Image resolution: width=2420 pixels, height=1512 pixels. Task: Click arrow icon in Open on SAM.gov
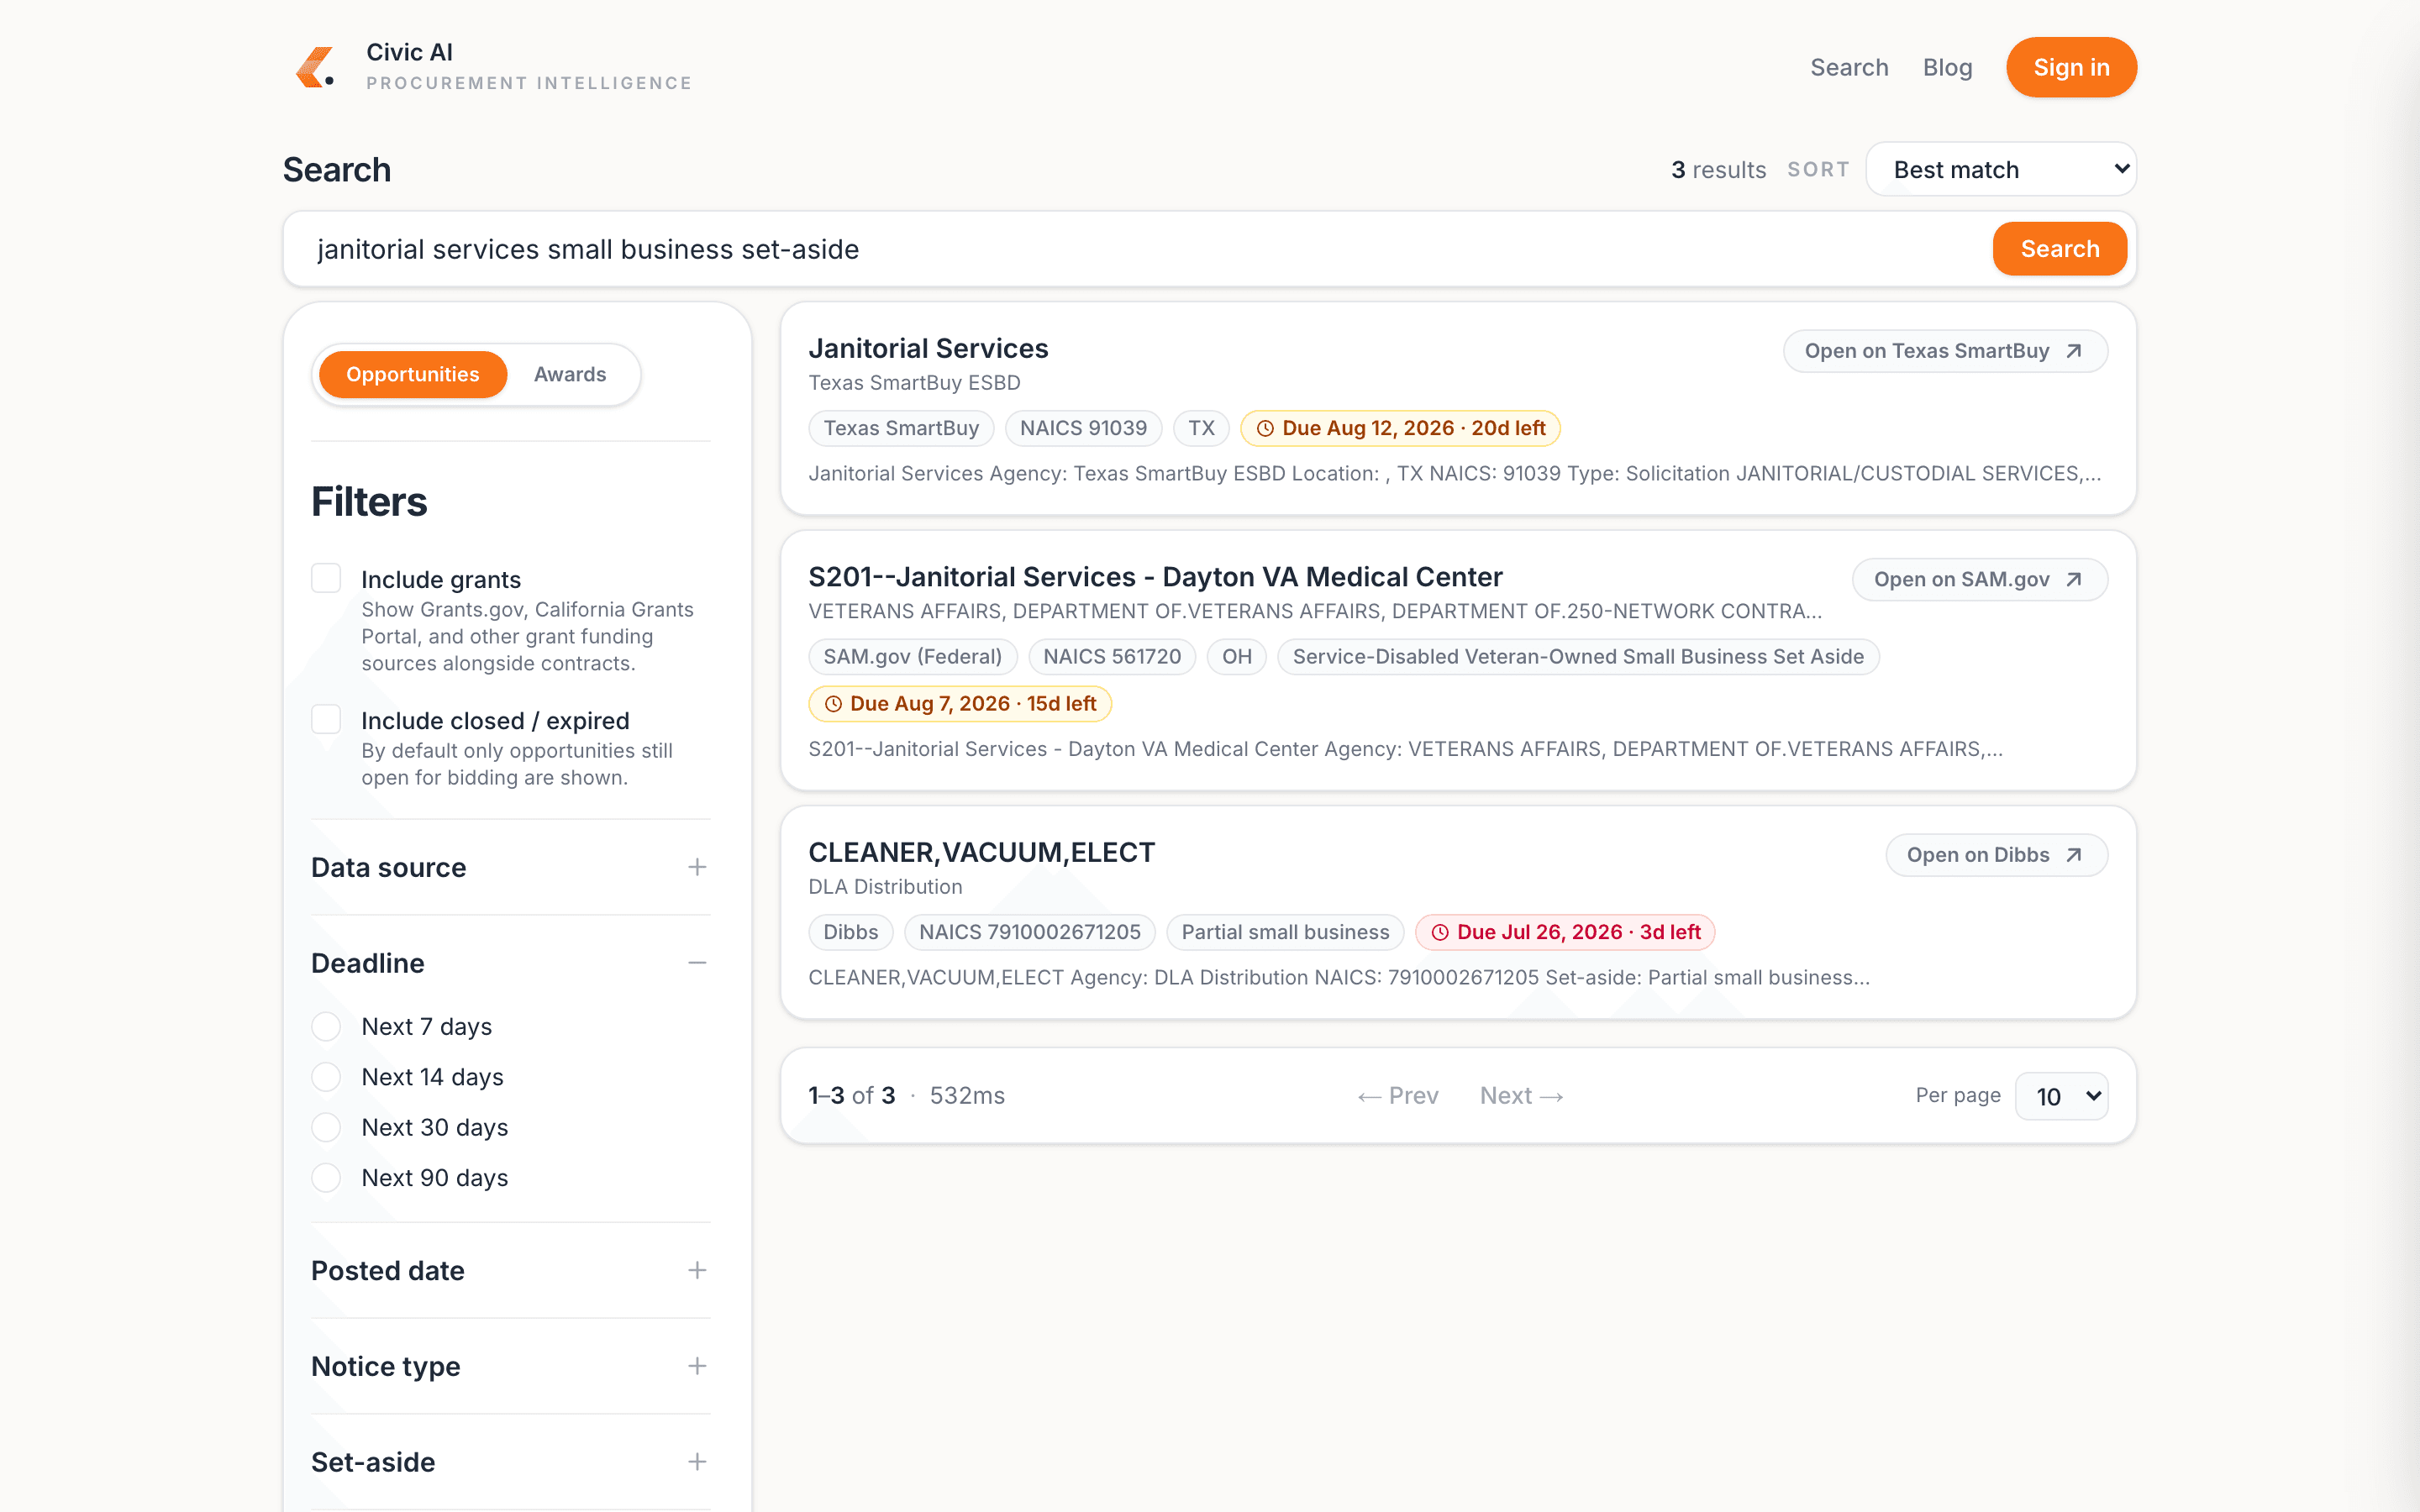tap(2074, 579)
